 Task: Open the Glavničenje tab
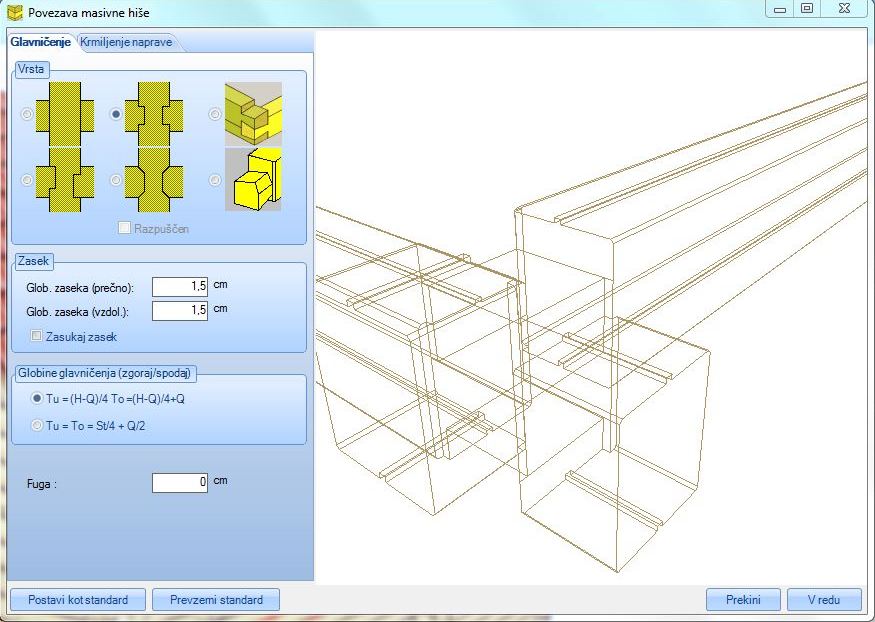click(x=41, y=43)
